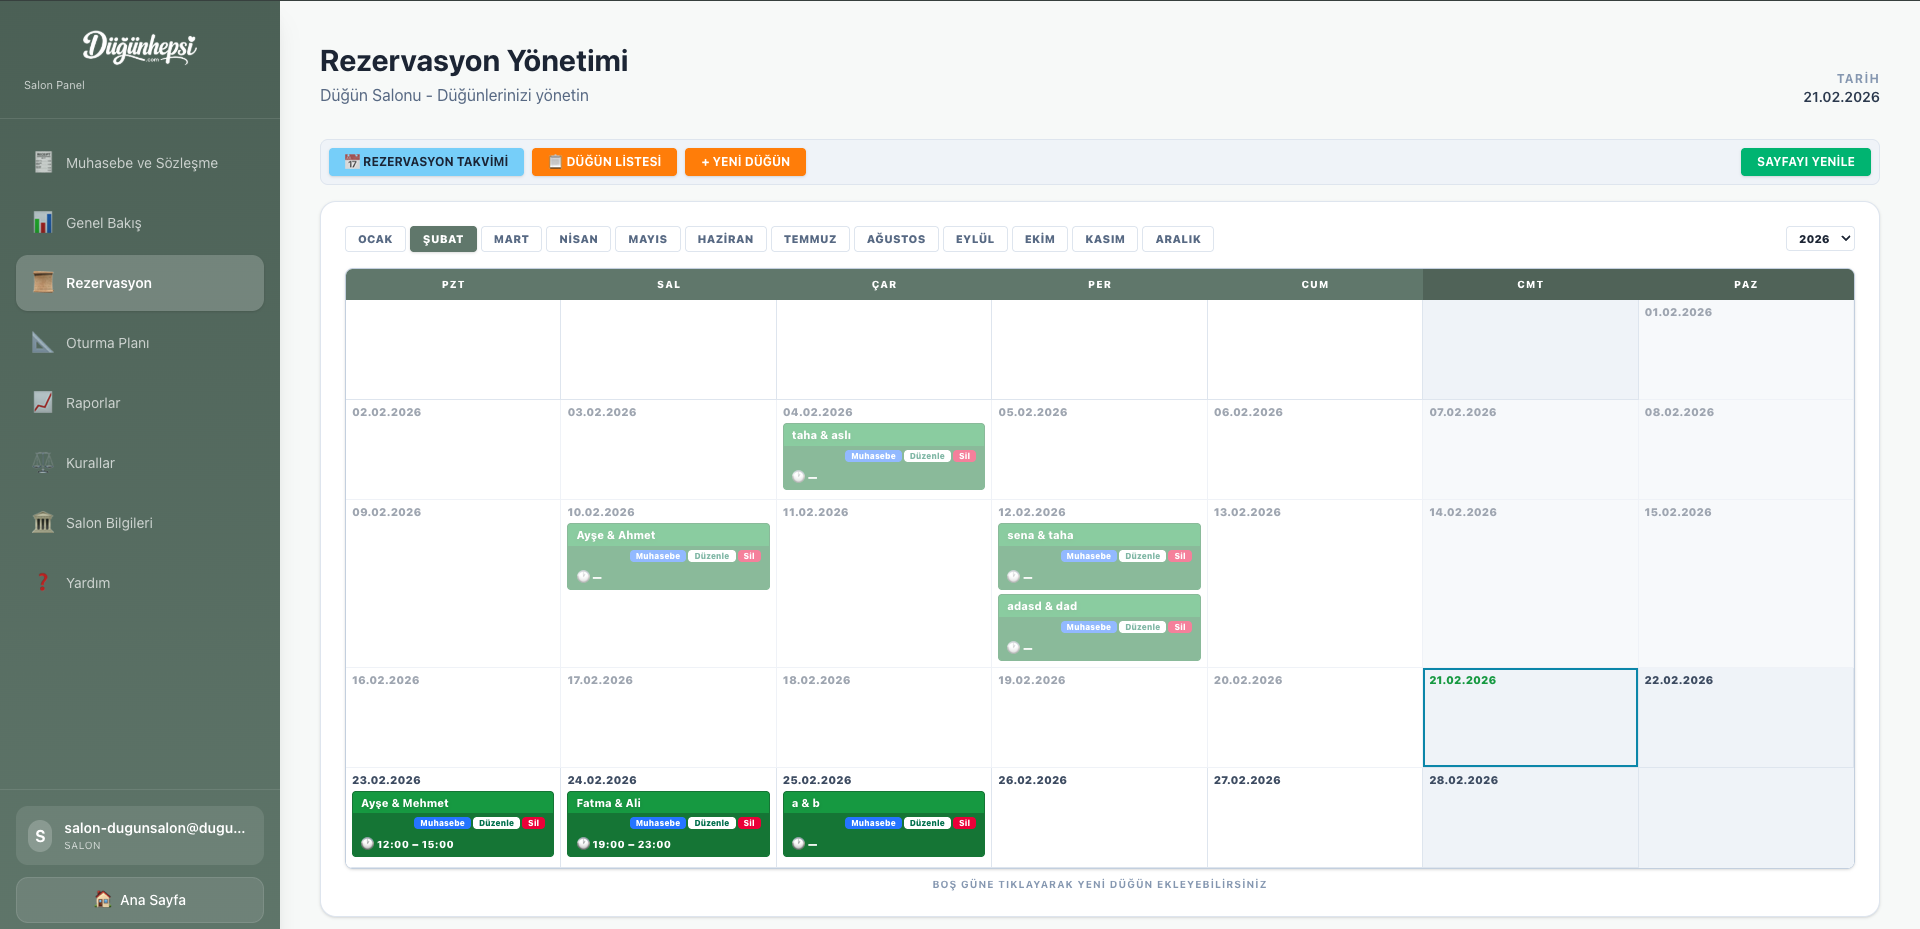Click the Yeni Düğün button

(x=745, y=162)
